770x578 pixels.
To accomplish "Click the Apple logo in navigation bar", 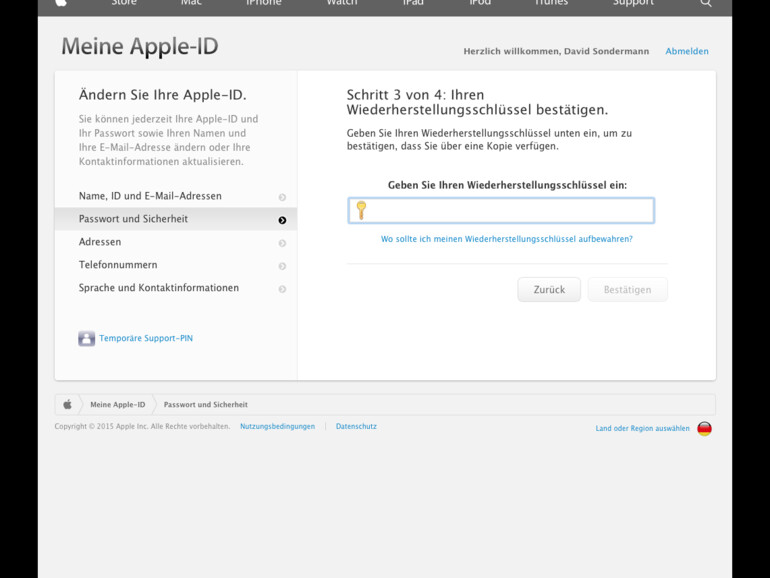I will coord(61,3).
